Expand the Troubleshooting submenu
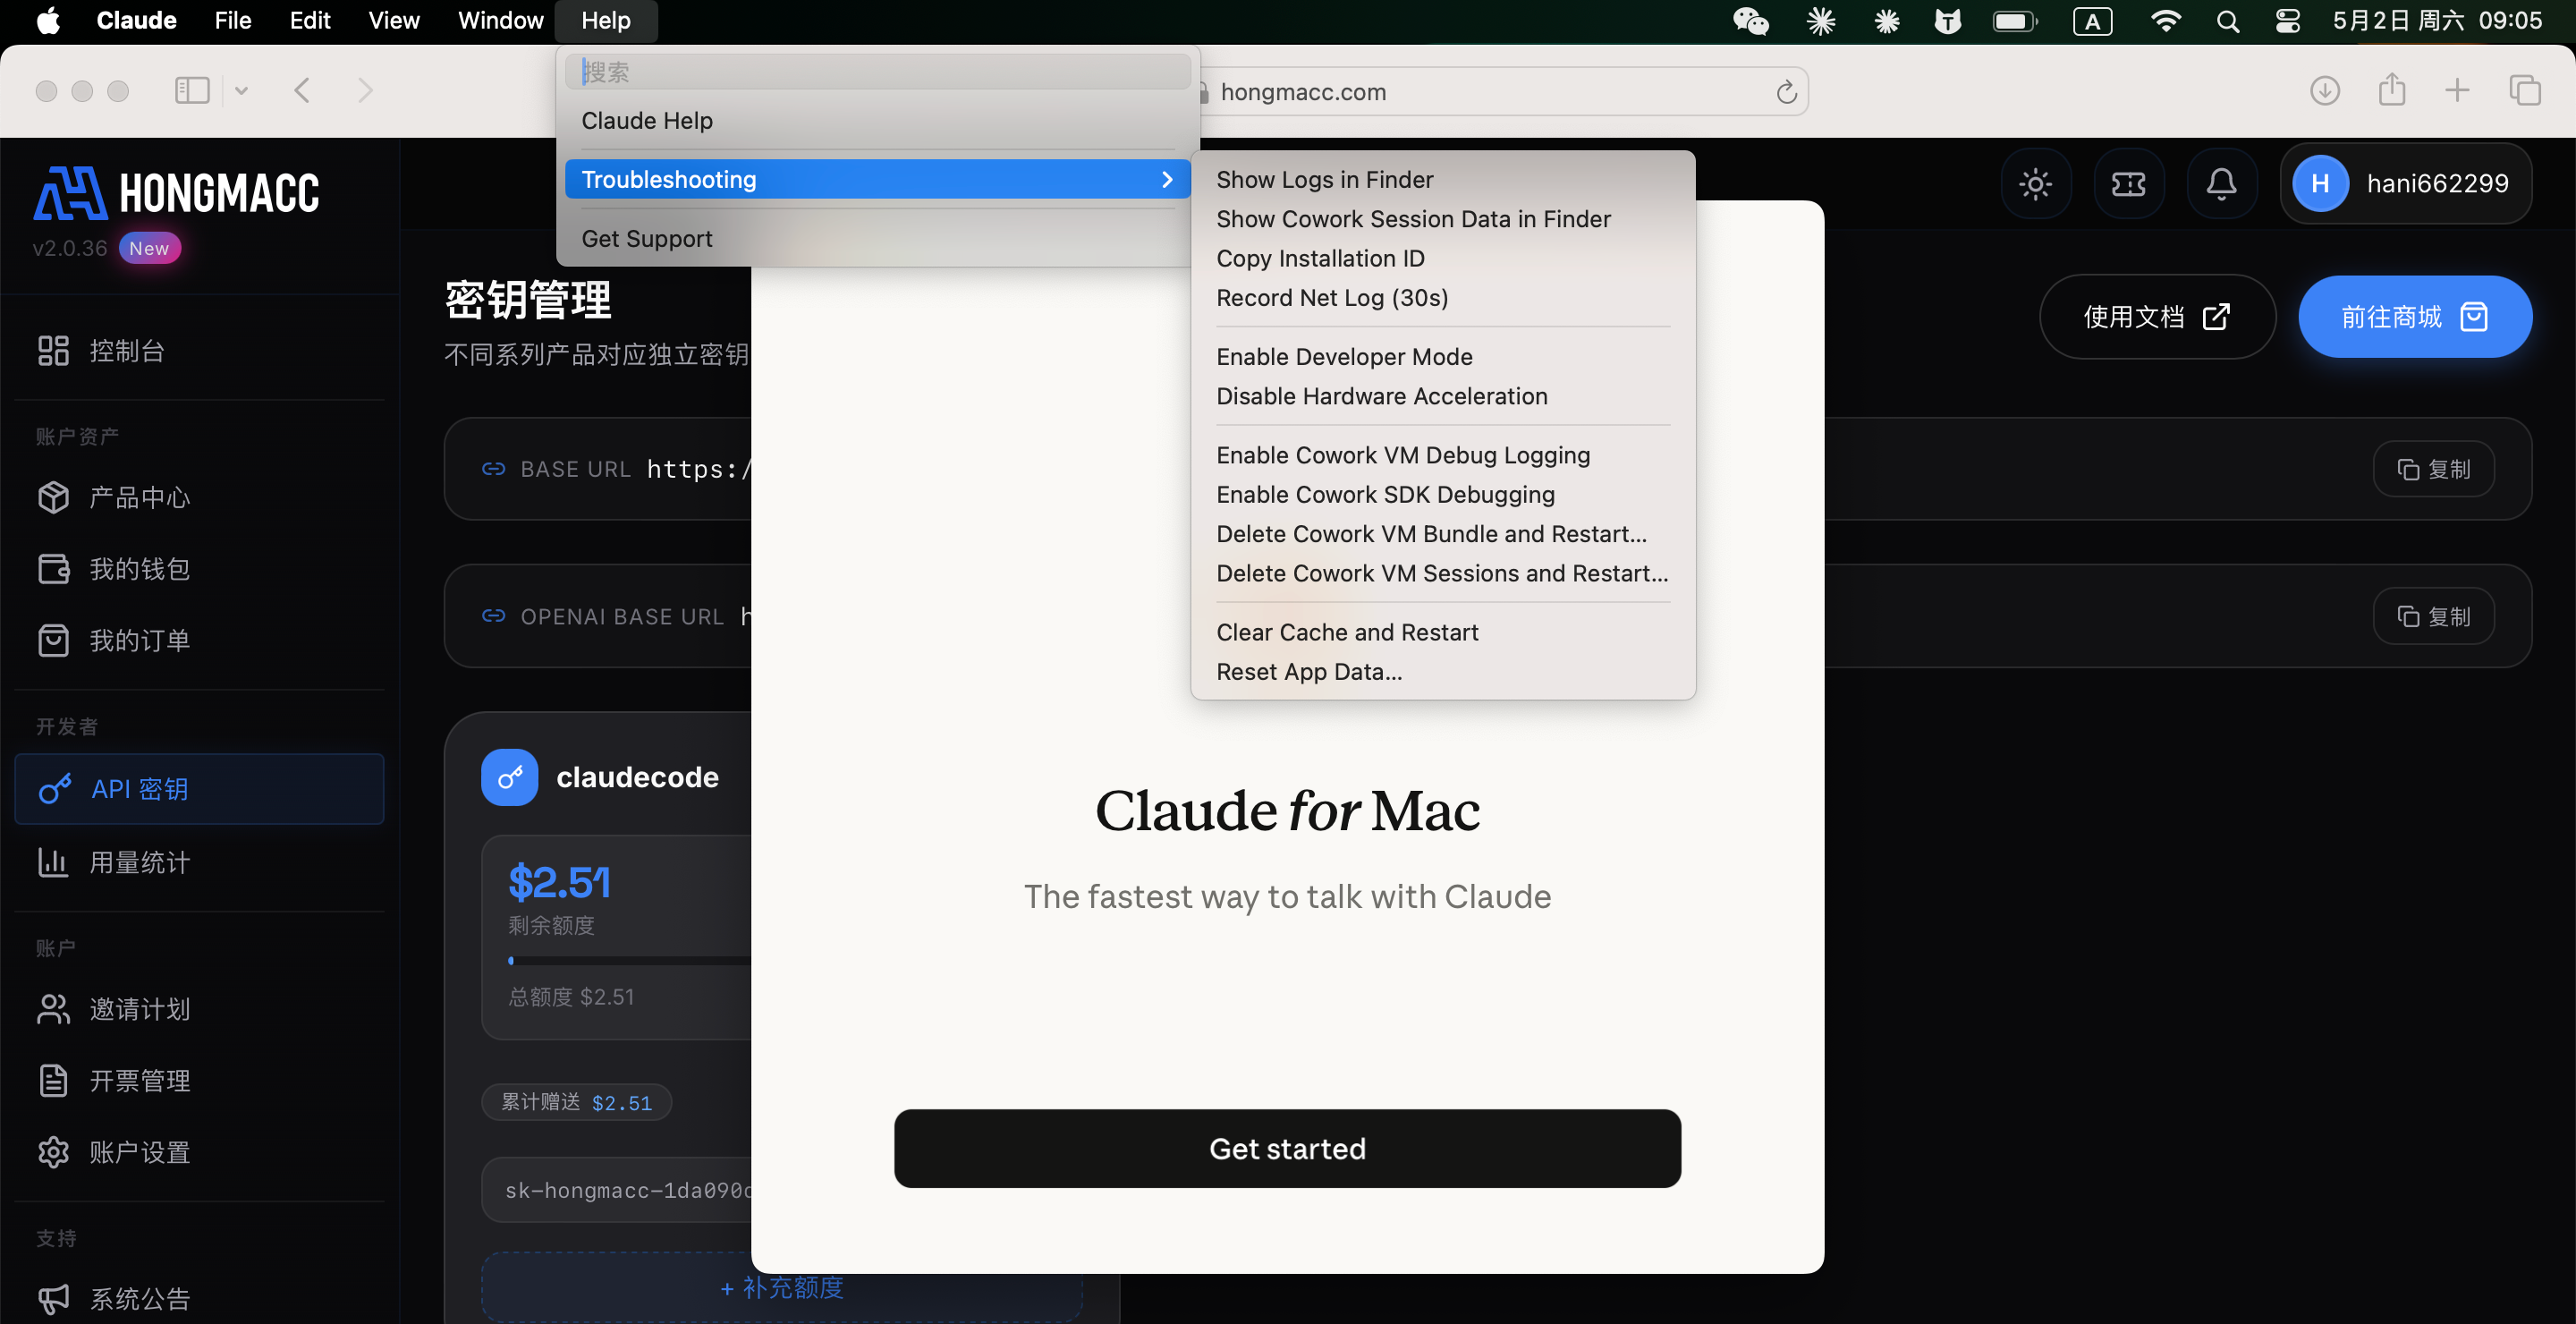 [877, 179]
